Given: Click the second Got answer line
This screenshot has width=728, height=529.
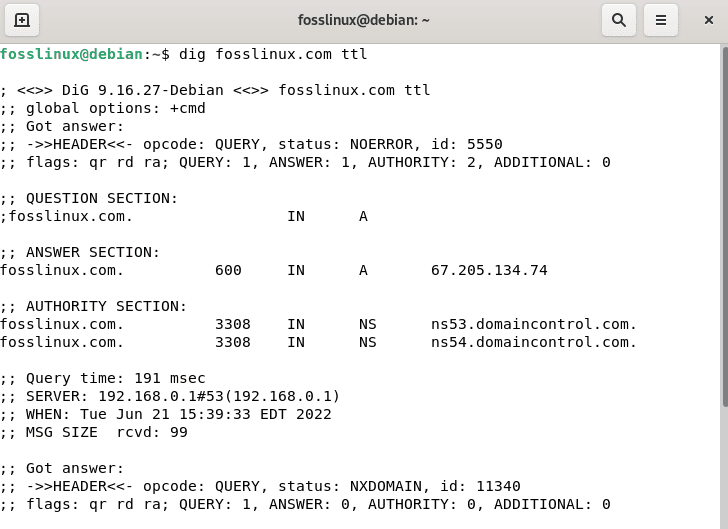Looking at the screenshot, I should point(62,468).
